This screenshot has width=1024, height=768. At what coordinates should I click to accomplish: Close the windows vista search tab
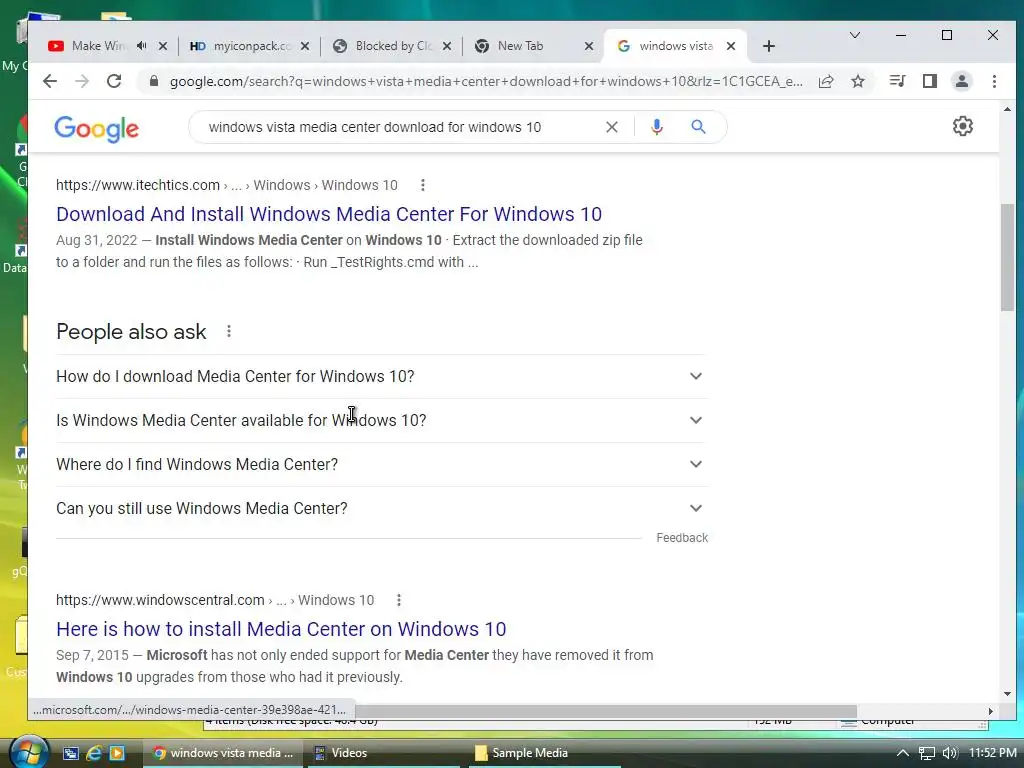click(731, 46)
